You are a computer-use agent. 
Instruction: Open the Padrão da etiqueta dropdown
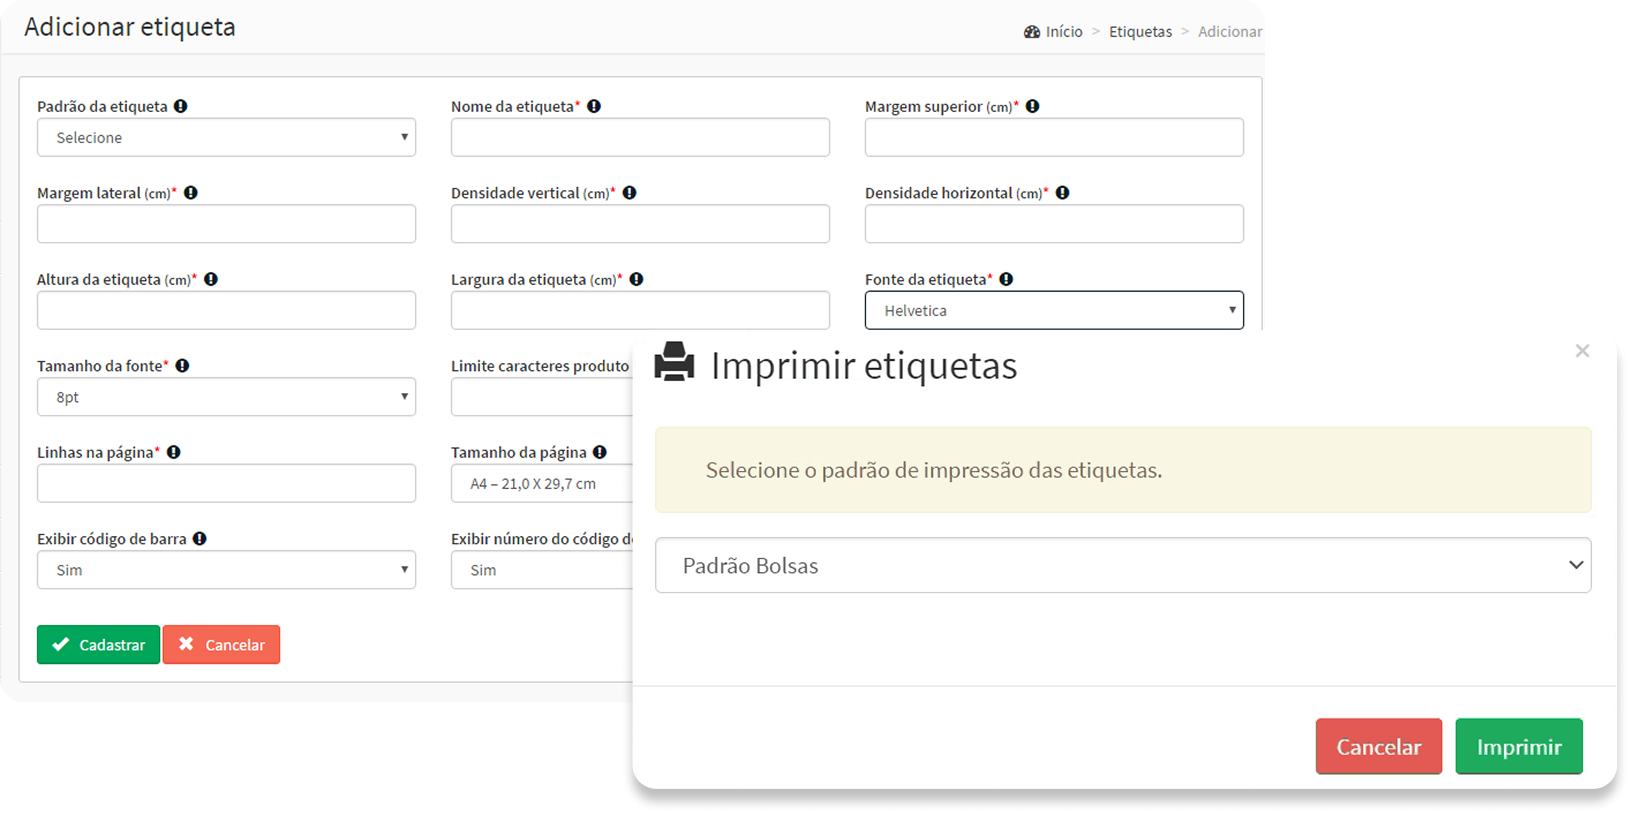point(227,137)
